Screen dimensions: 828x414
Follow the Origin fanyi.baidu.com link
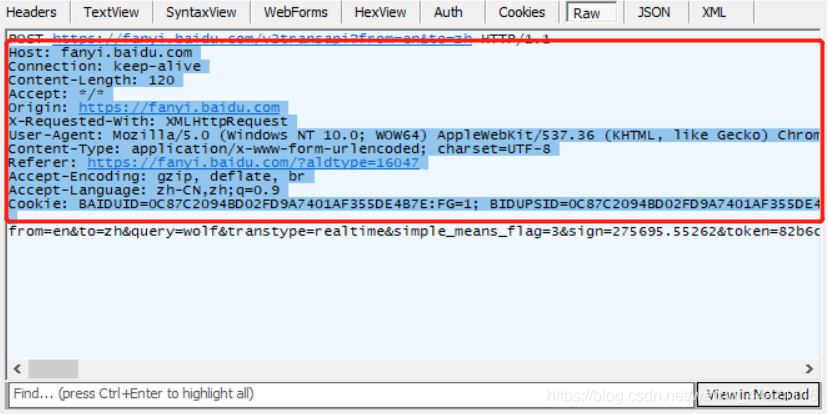pyautogui.click(x=179, y=108)
